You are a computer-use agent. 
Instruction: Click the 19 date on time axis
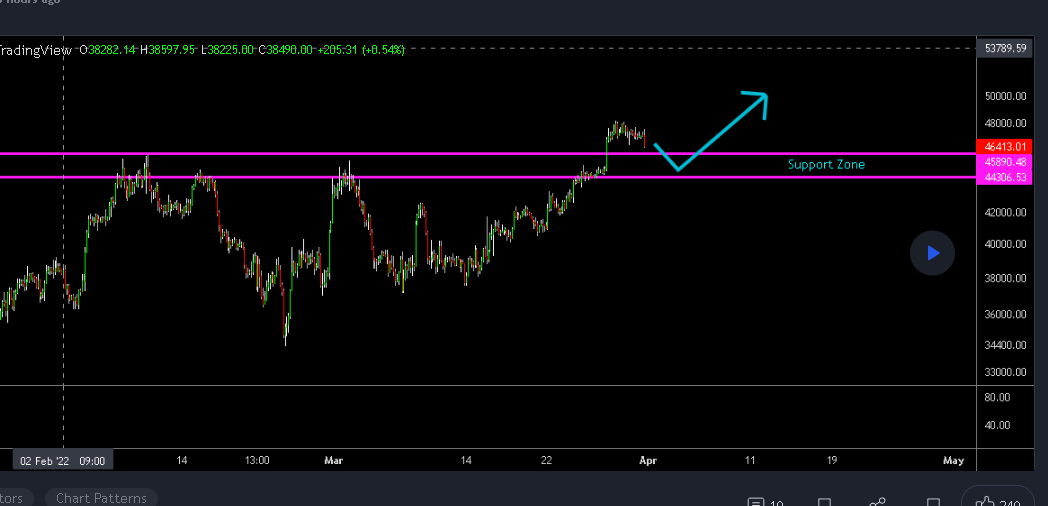tap(831, 461)
